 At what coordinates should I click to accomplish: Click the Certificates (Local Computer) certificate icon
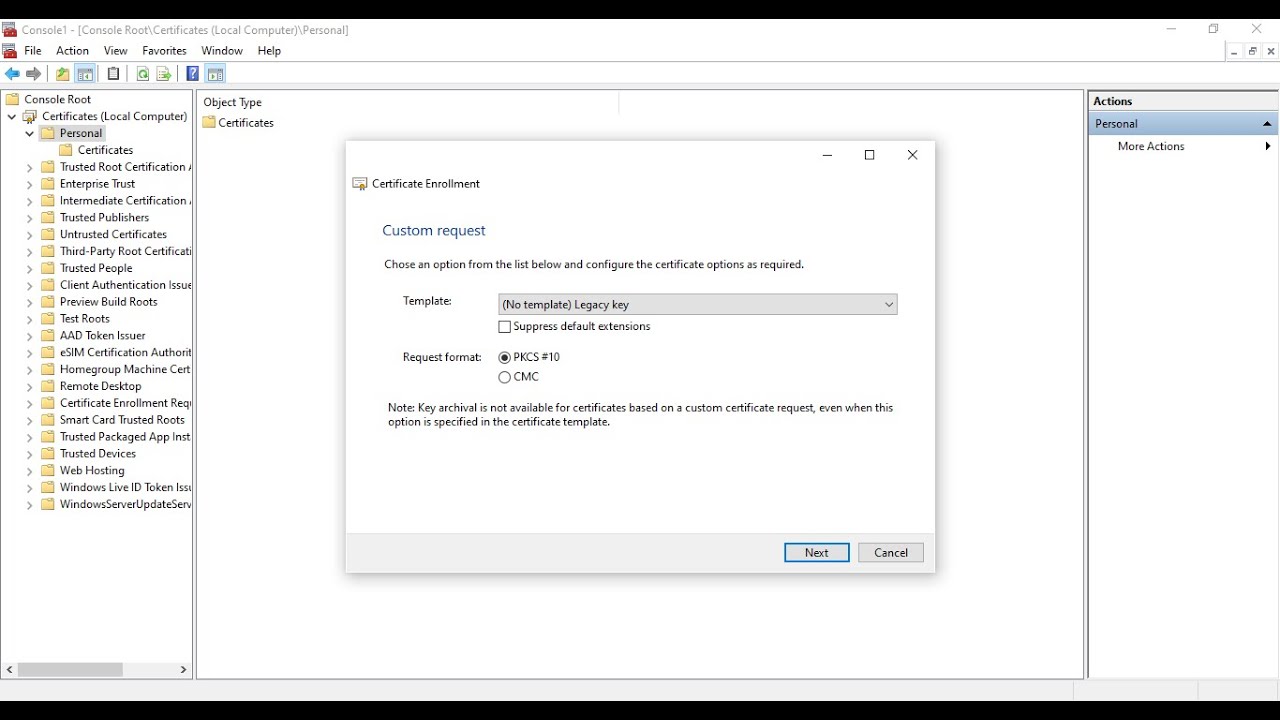[30, 116]
